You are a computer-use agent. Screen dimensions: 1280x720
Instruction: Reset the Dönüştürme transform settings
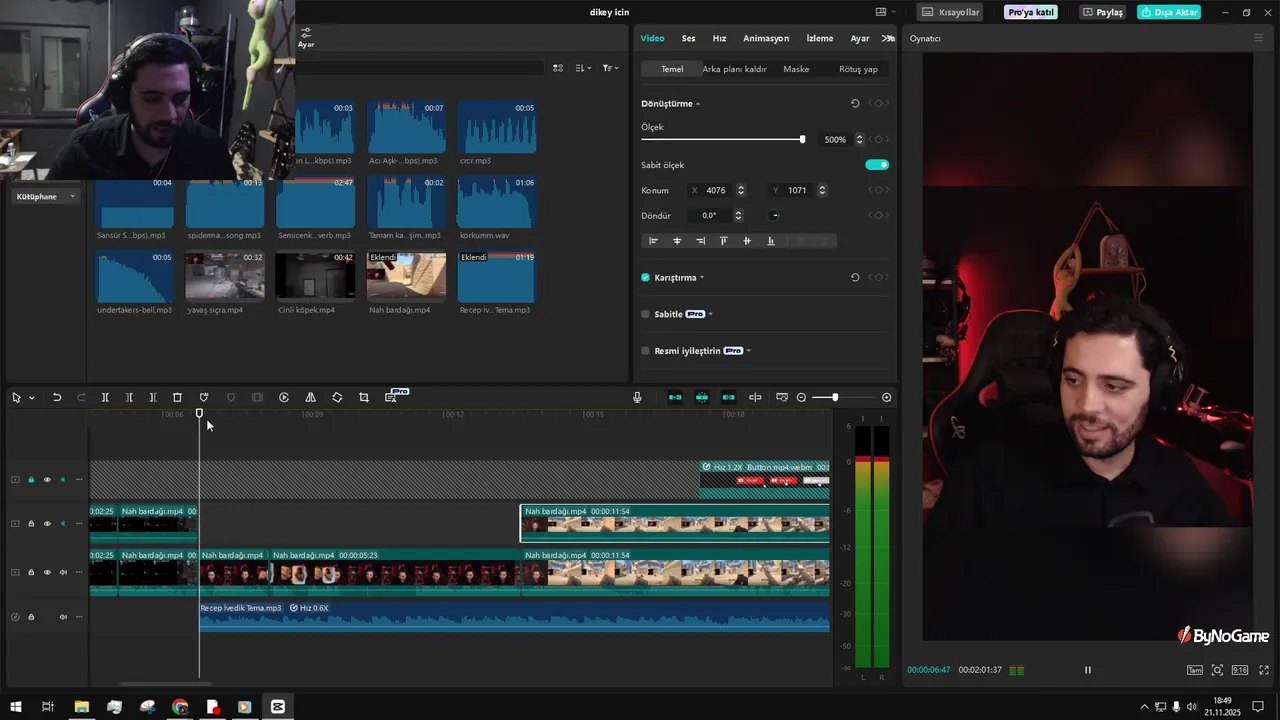tap(855, 103)
